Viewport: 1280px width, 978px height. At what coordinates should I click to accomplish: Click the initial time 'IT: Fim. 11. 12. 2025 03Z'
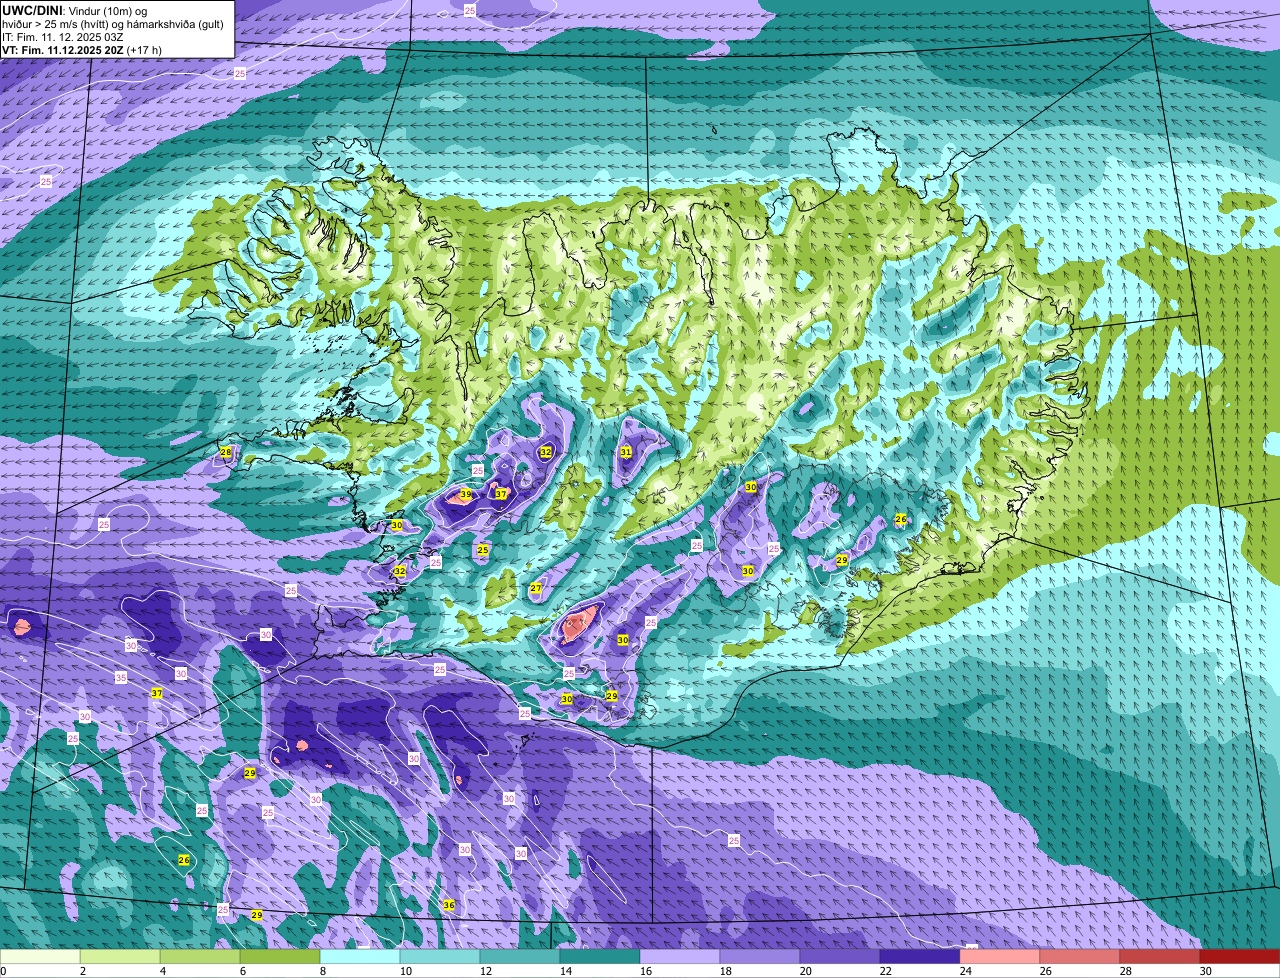pos(63,37)
